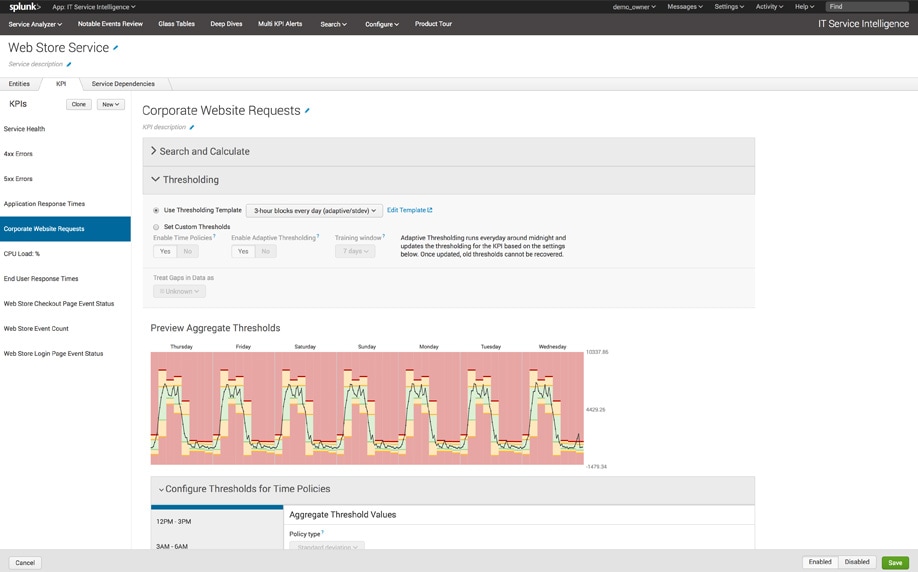Set the service state to Disabled
The height and width of the screenshot is (572, 918).
pyautogui.click(x=857, y=562)
